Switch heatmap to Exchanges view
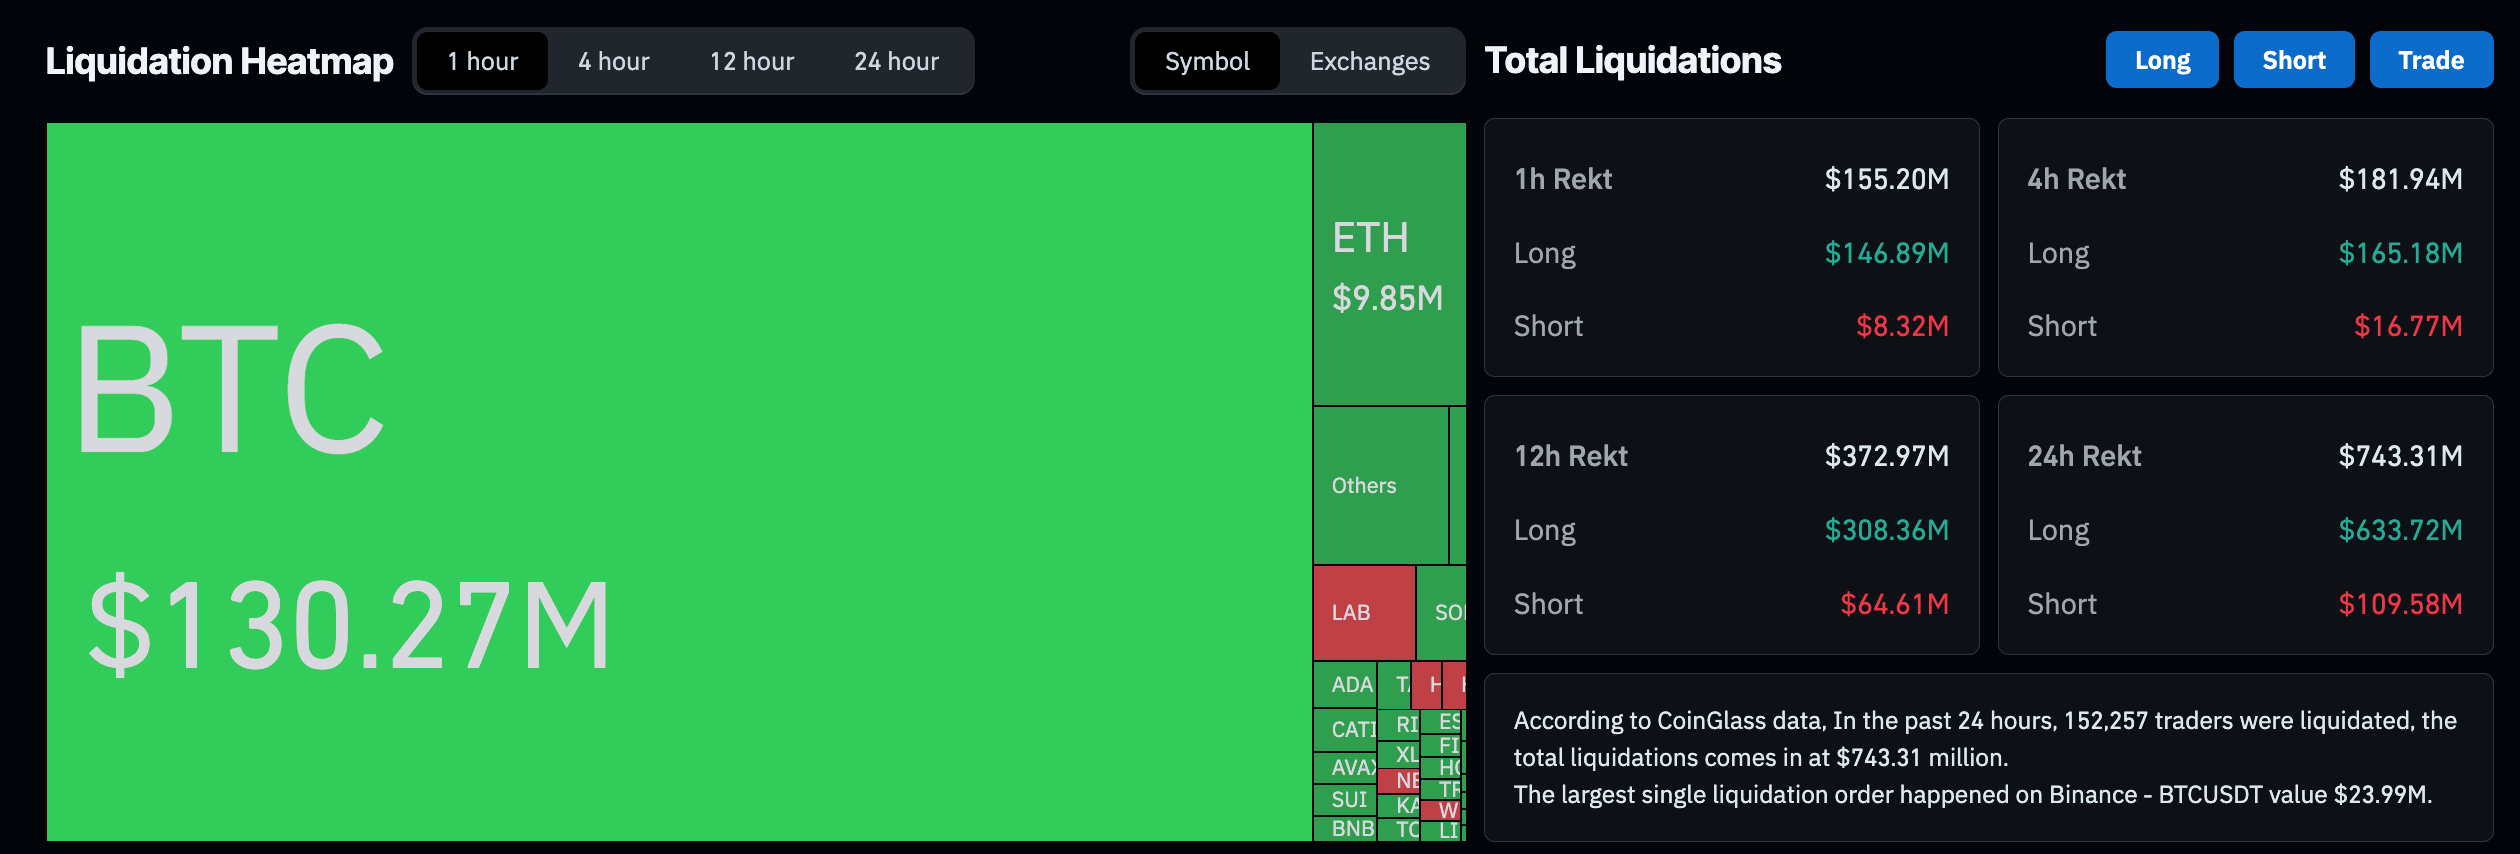 tap(1369, 61)
